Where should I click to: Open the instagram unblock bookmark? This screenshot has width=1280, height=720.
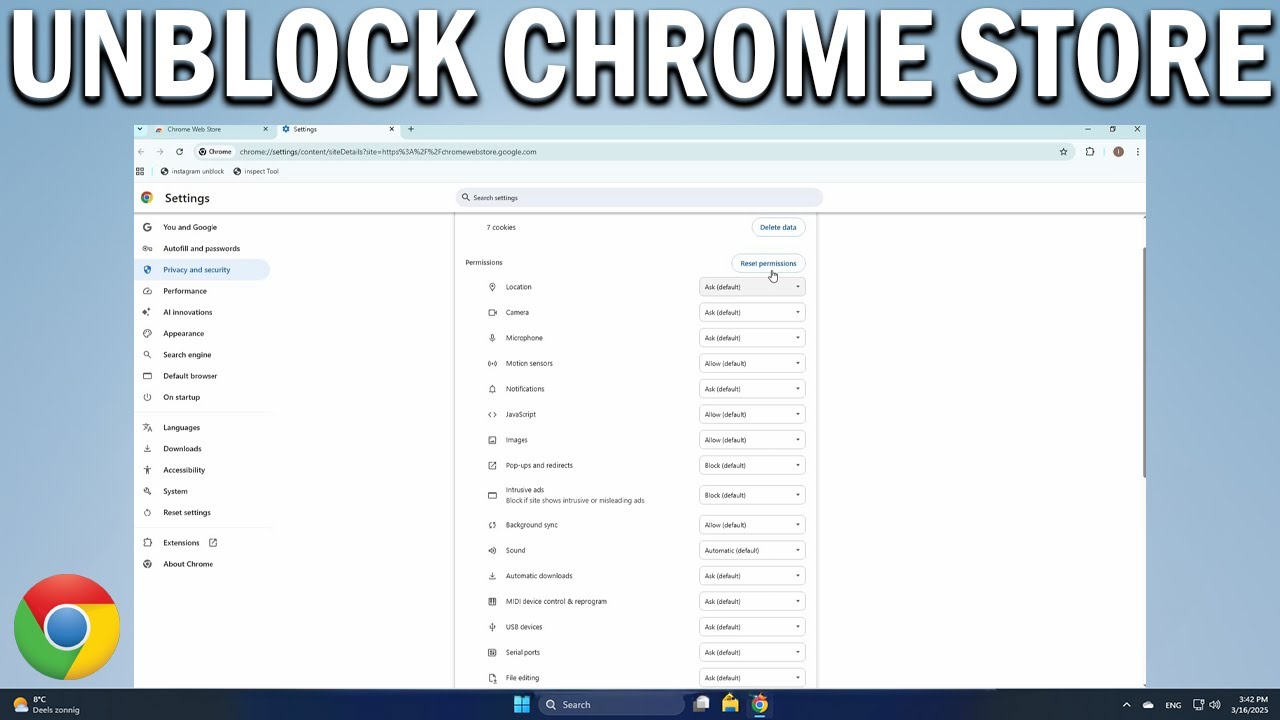click(x=192, y=171)
